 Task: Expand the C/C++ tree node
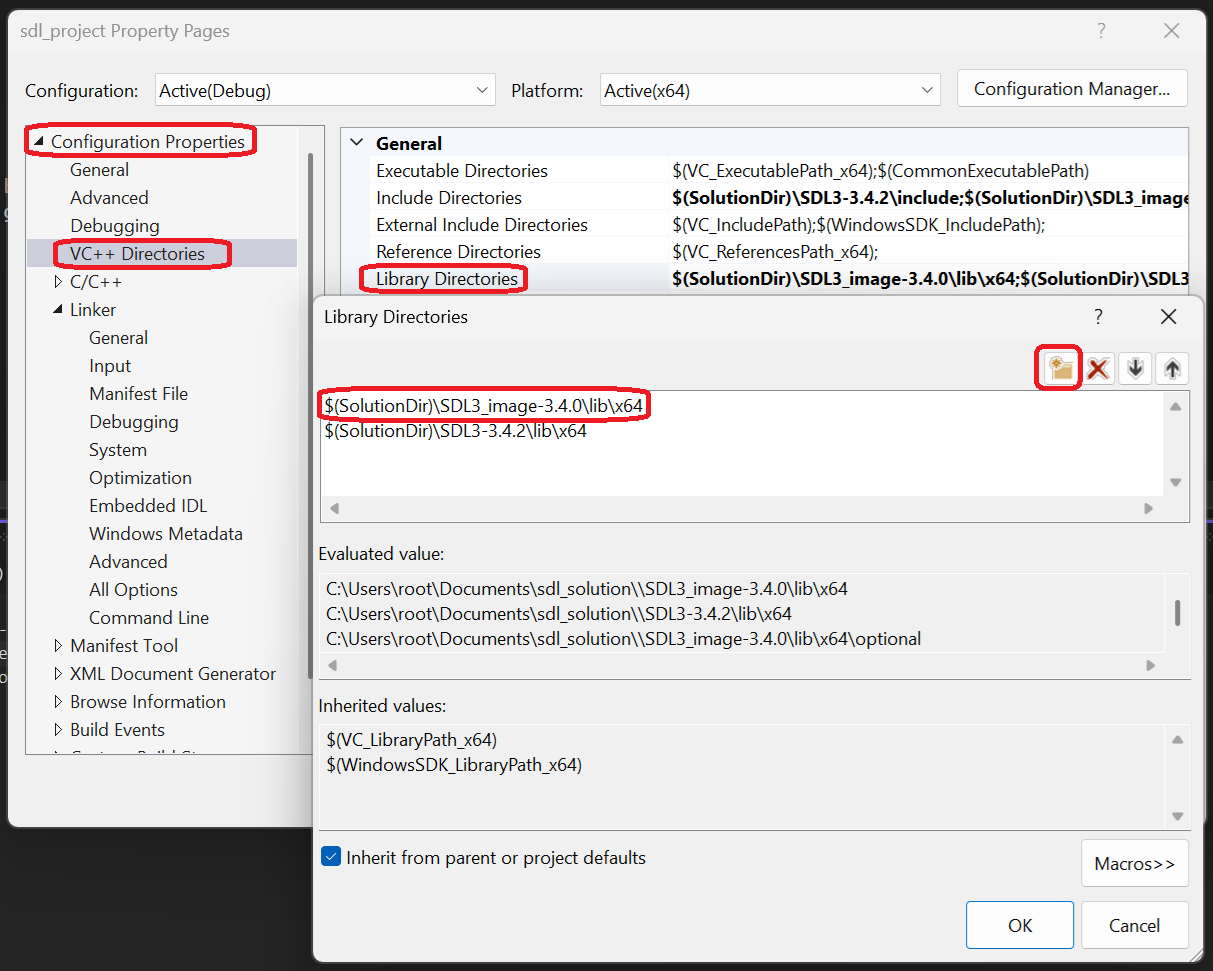pos(57,281)
